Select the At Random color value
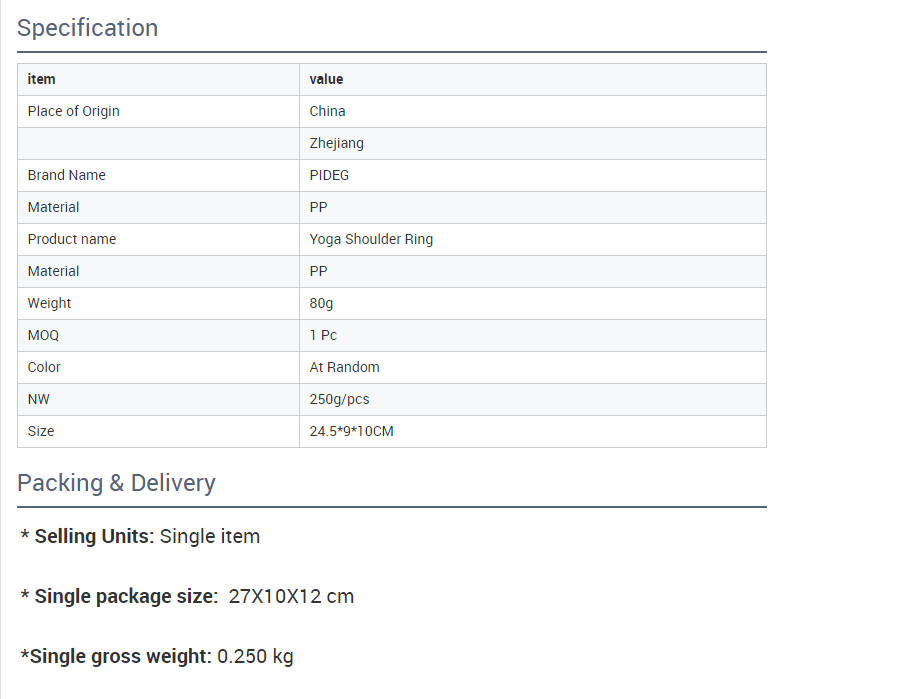 (x=345, y=367)
